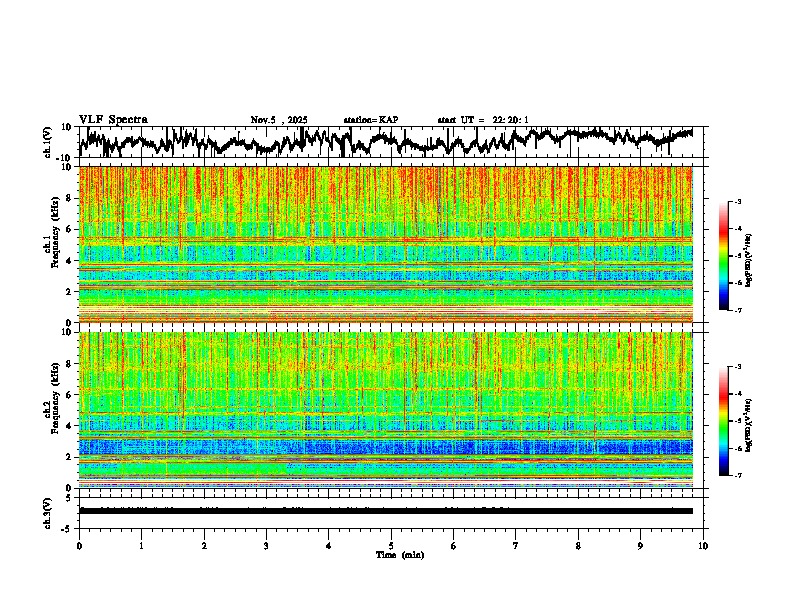Image resolution: width=792 pixels, height=612 pixels.
Task: Click the ch.2 color bar log(PSD) unit label
Action: (x=748, y=426)
